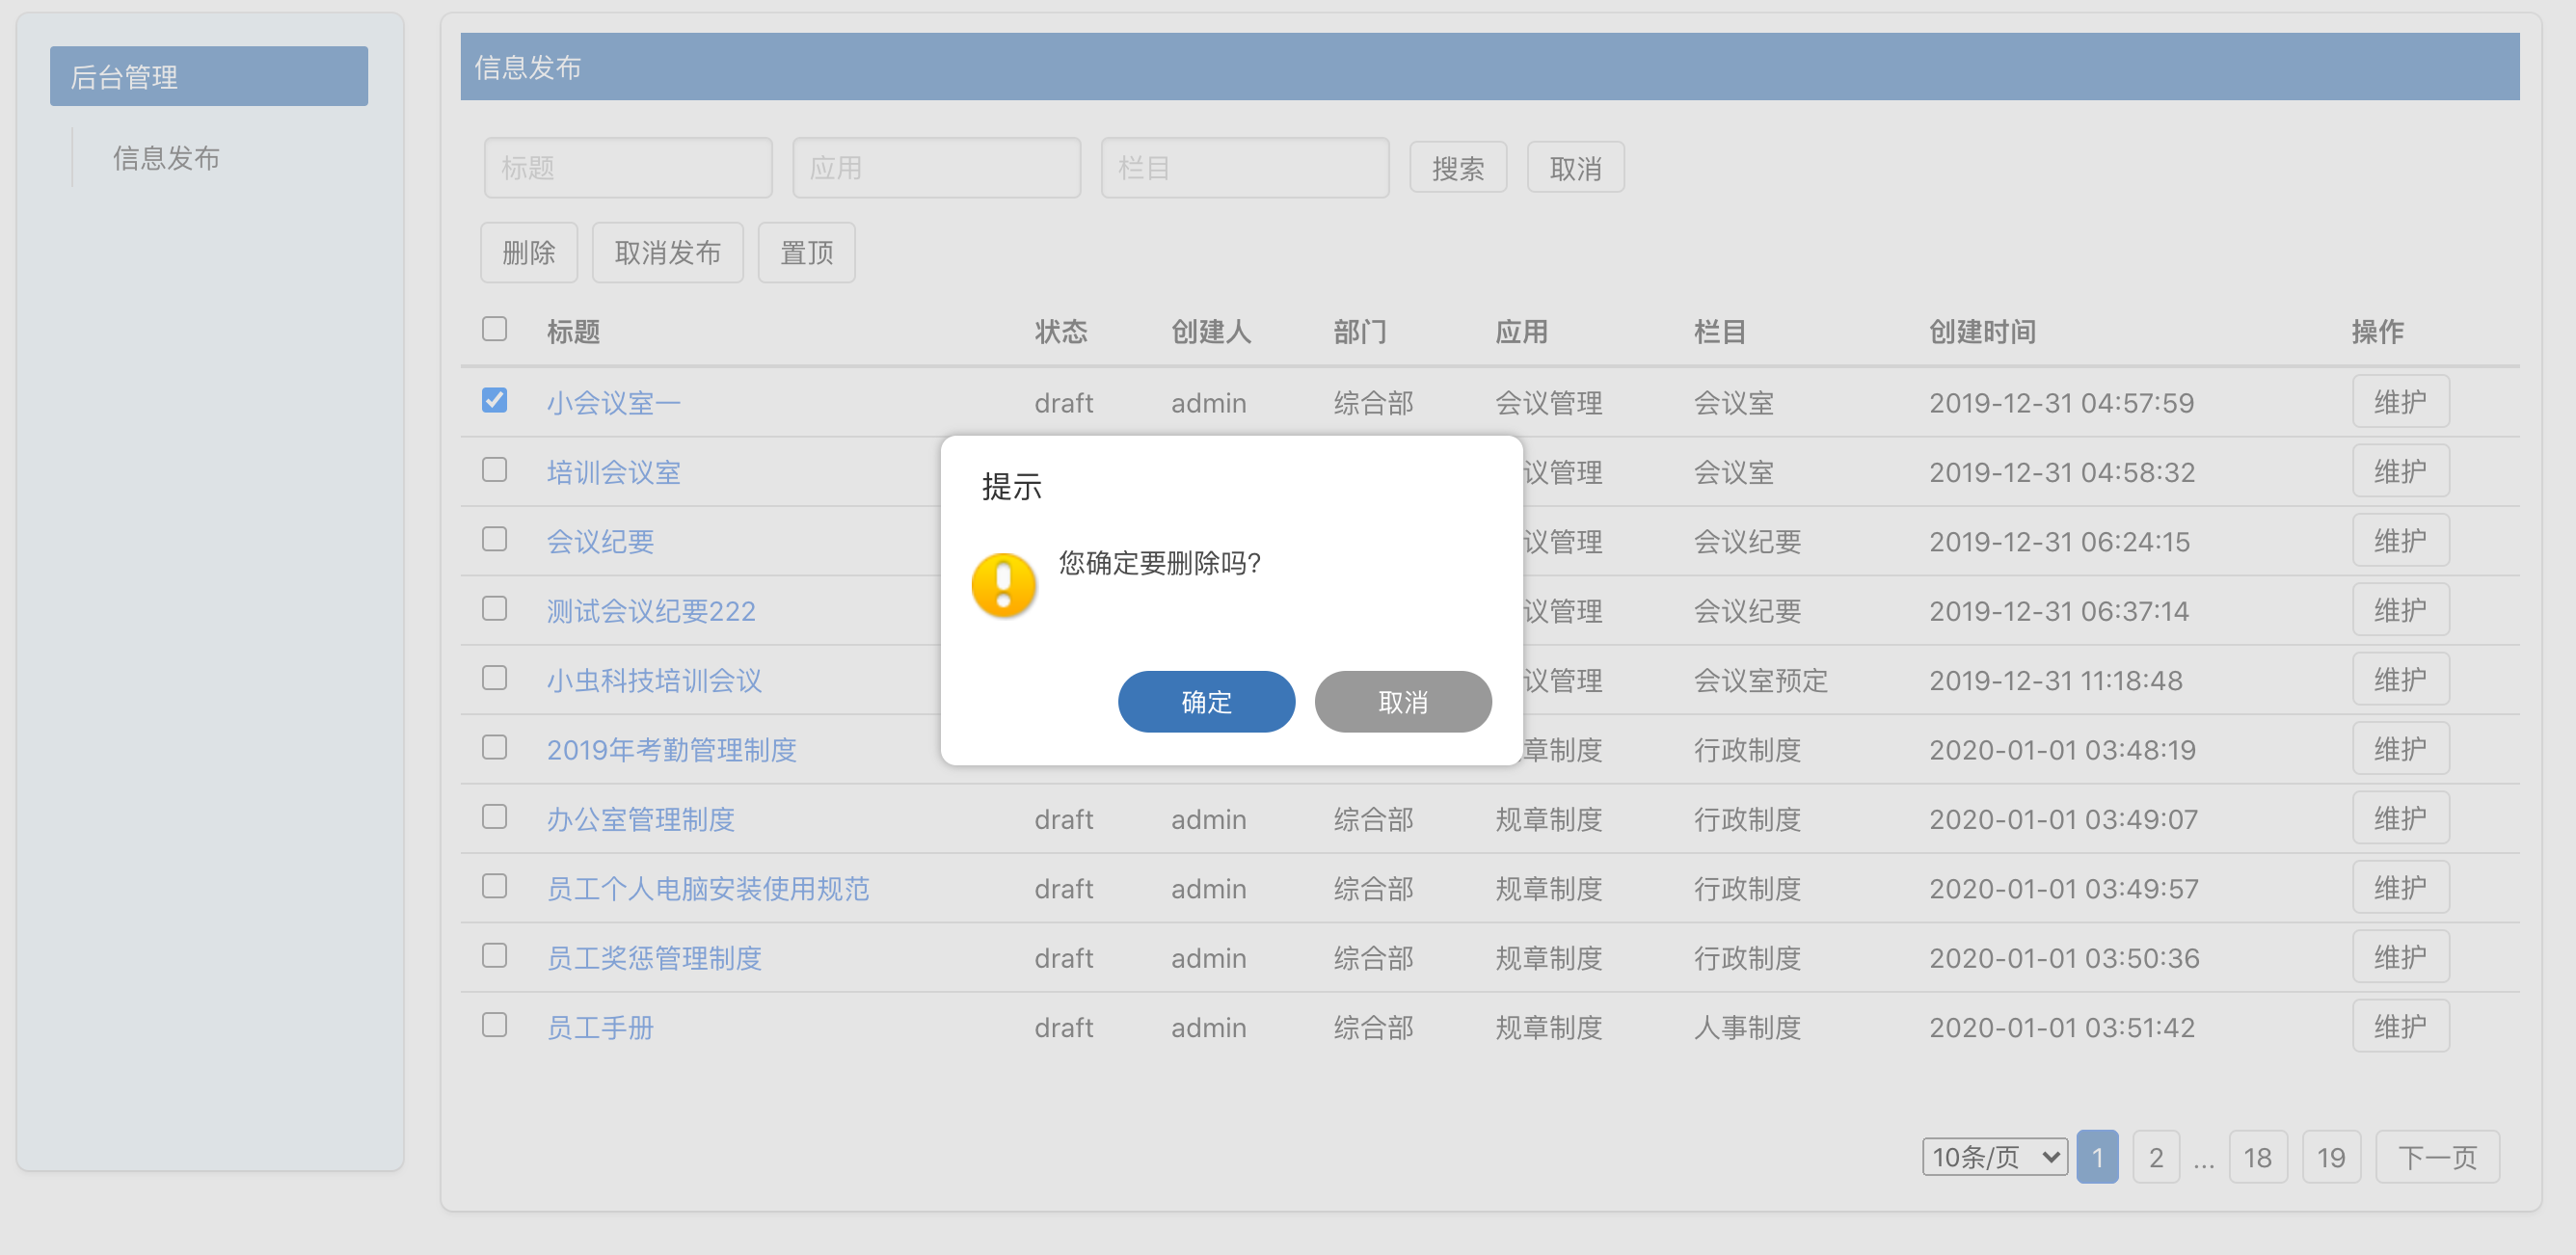This screenshot has height=1255, width=2576.
Task: Uncheck the 小会议室一 row checkbox
Action: [494, 400]
